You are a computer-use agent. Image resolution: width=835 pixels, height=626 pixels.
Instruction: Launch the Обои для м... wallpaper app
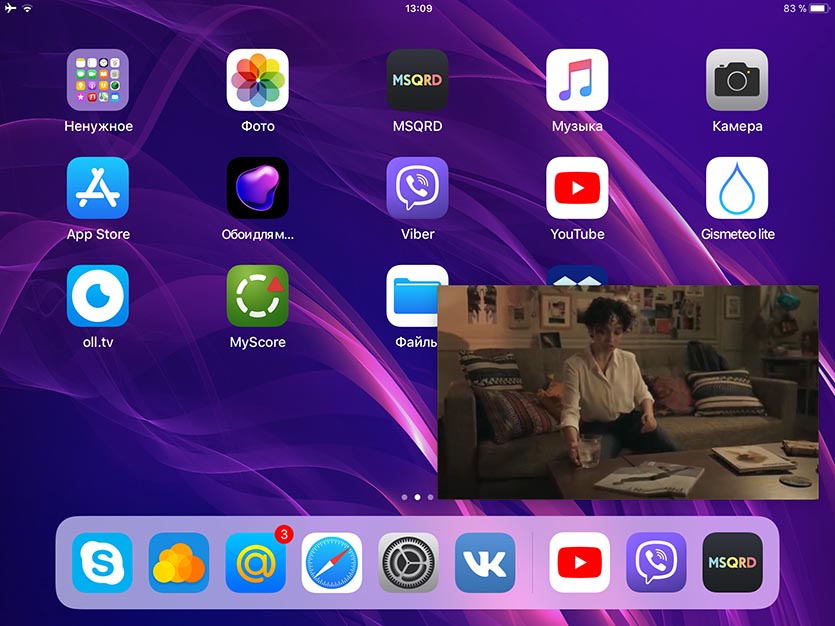tap(257, 188)
